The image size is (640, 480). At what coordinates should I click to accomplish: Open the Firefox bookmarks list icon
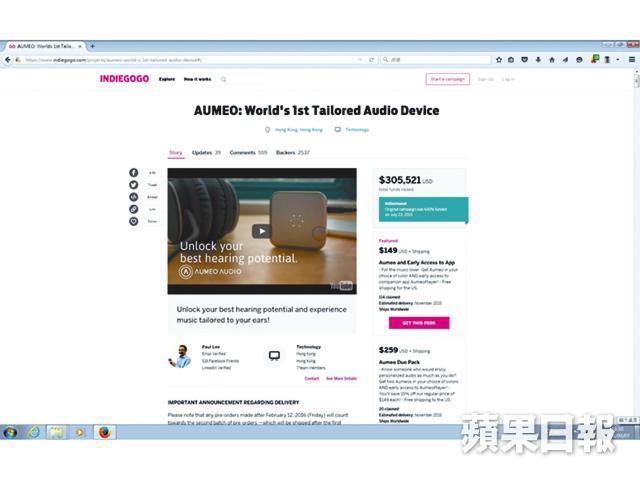click(511, 60)
